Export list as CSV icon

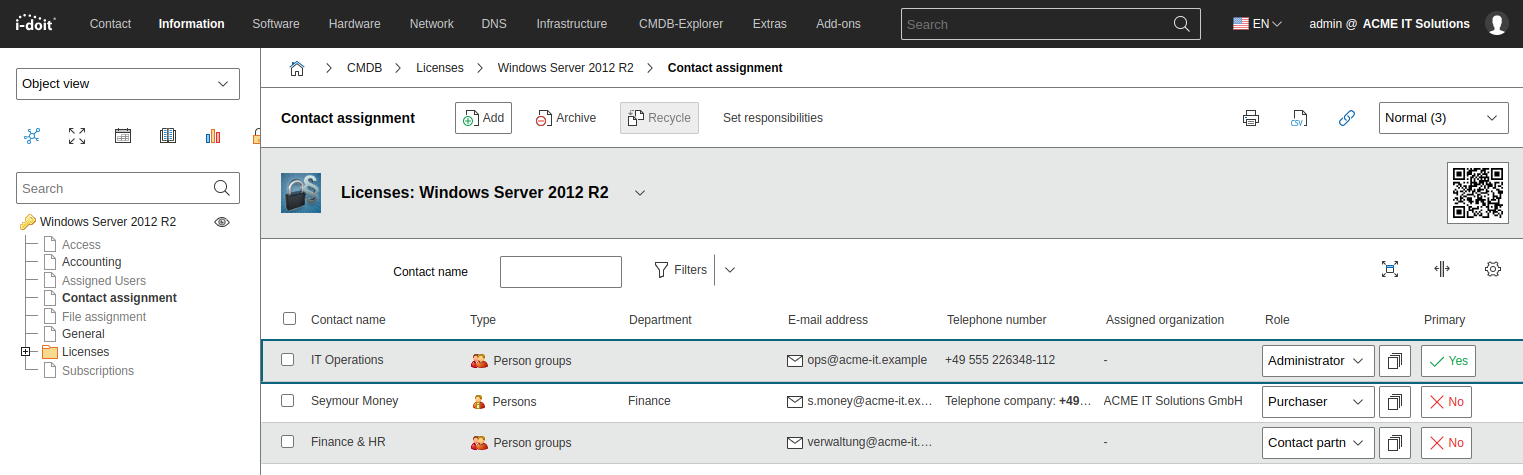tap(1299, 118)
